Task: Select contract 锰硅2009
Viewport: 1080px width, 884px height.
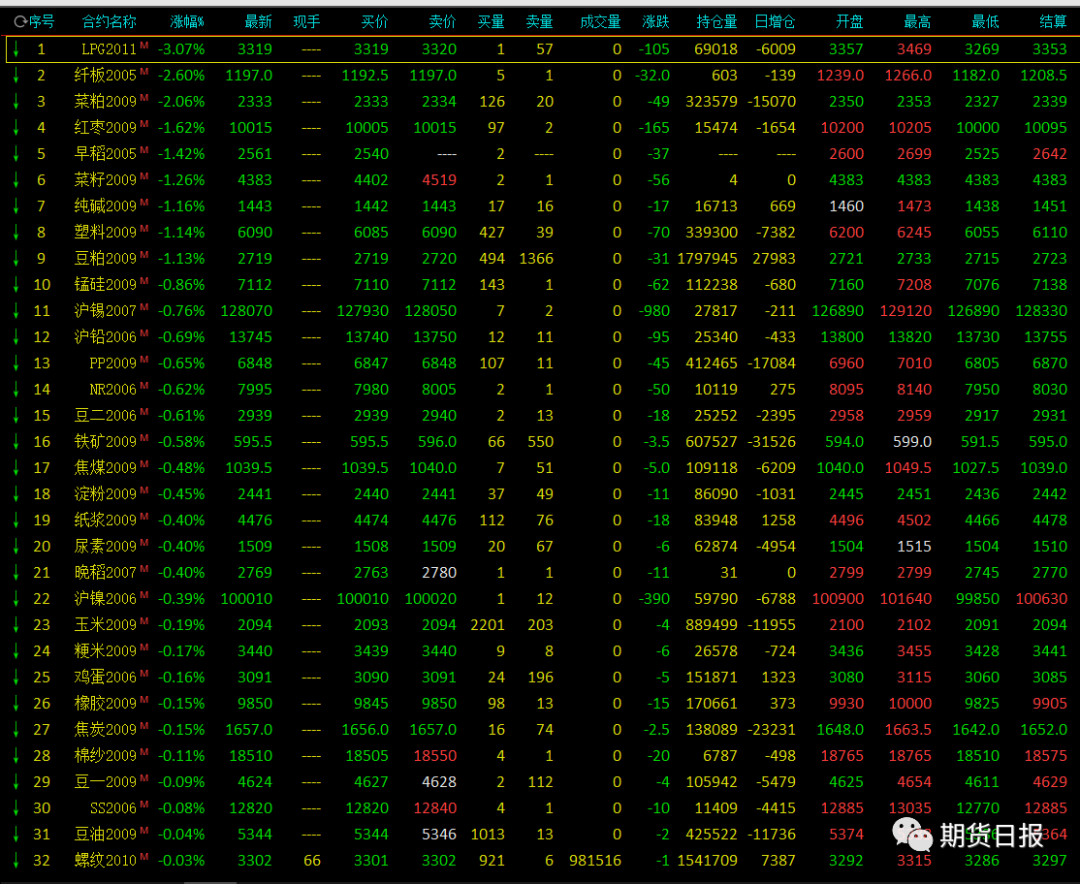Action: pos(105,285)
